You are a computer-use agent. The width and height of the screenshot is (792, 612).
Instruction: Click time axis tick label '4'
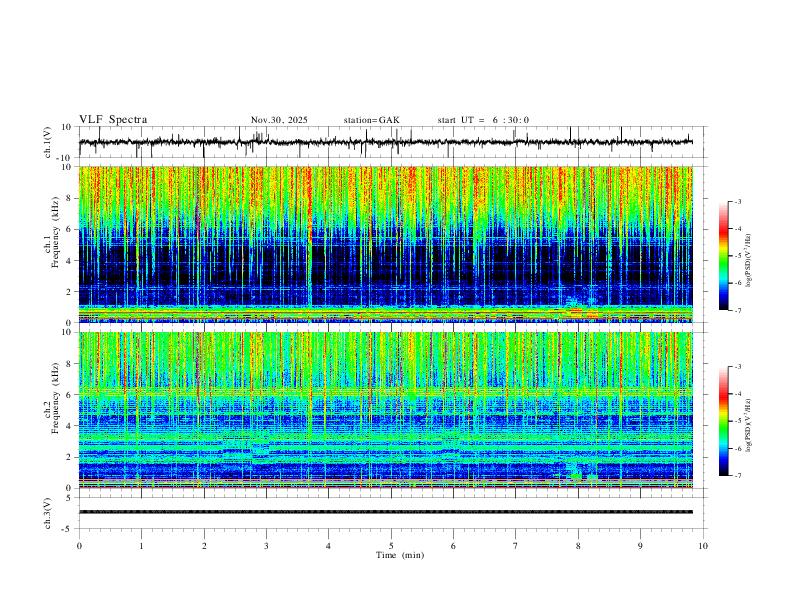click(329, 546)
